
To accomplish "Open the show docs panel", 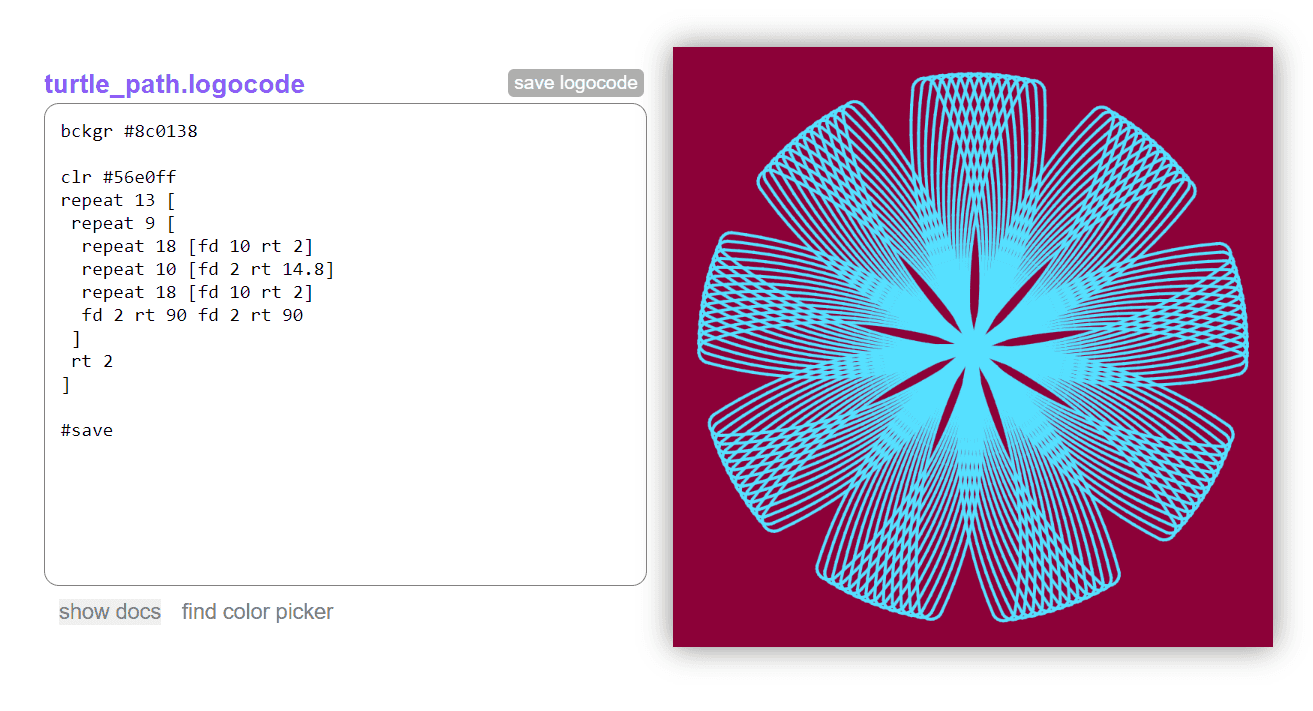I will pos(109,611).
